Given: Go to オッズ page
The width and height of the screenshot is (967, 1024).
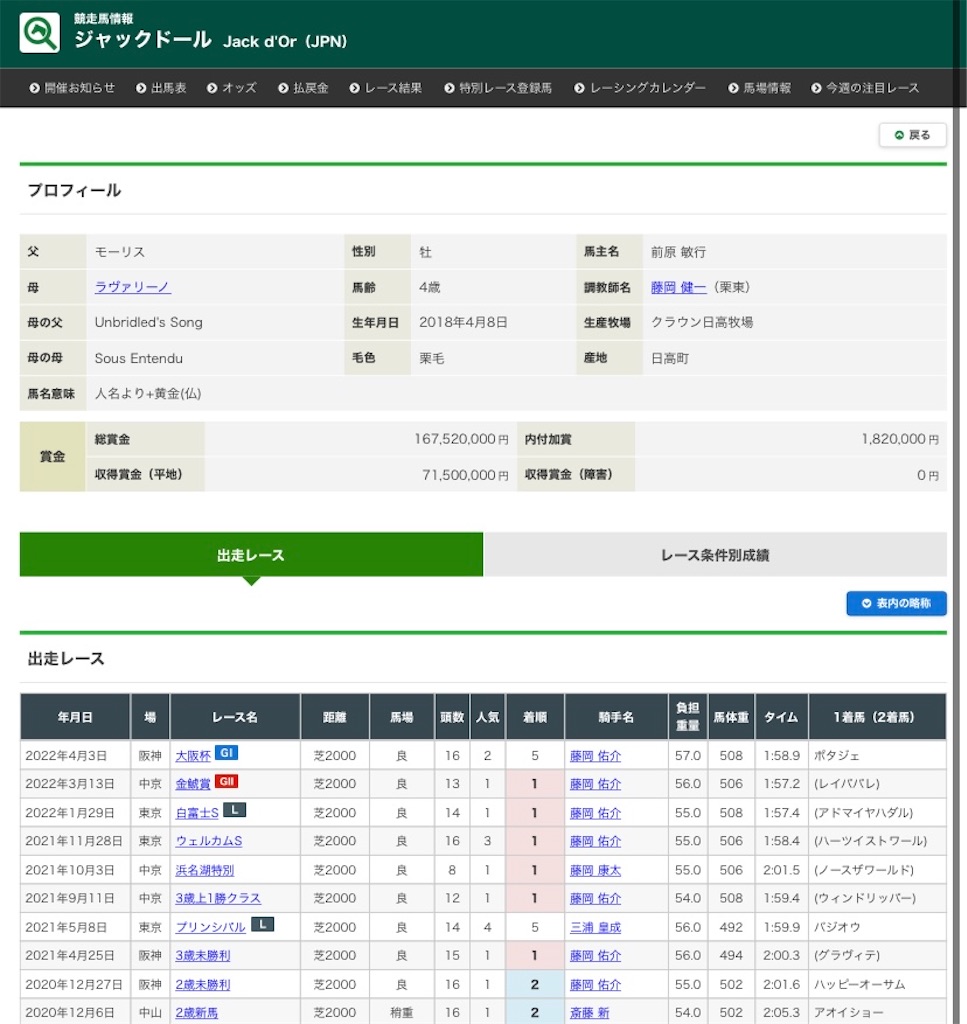Looking at the screenshot, I should [x=232, y=88].
